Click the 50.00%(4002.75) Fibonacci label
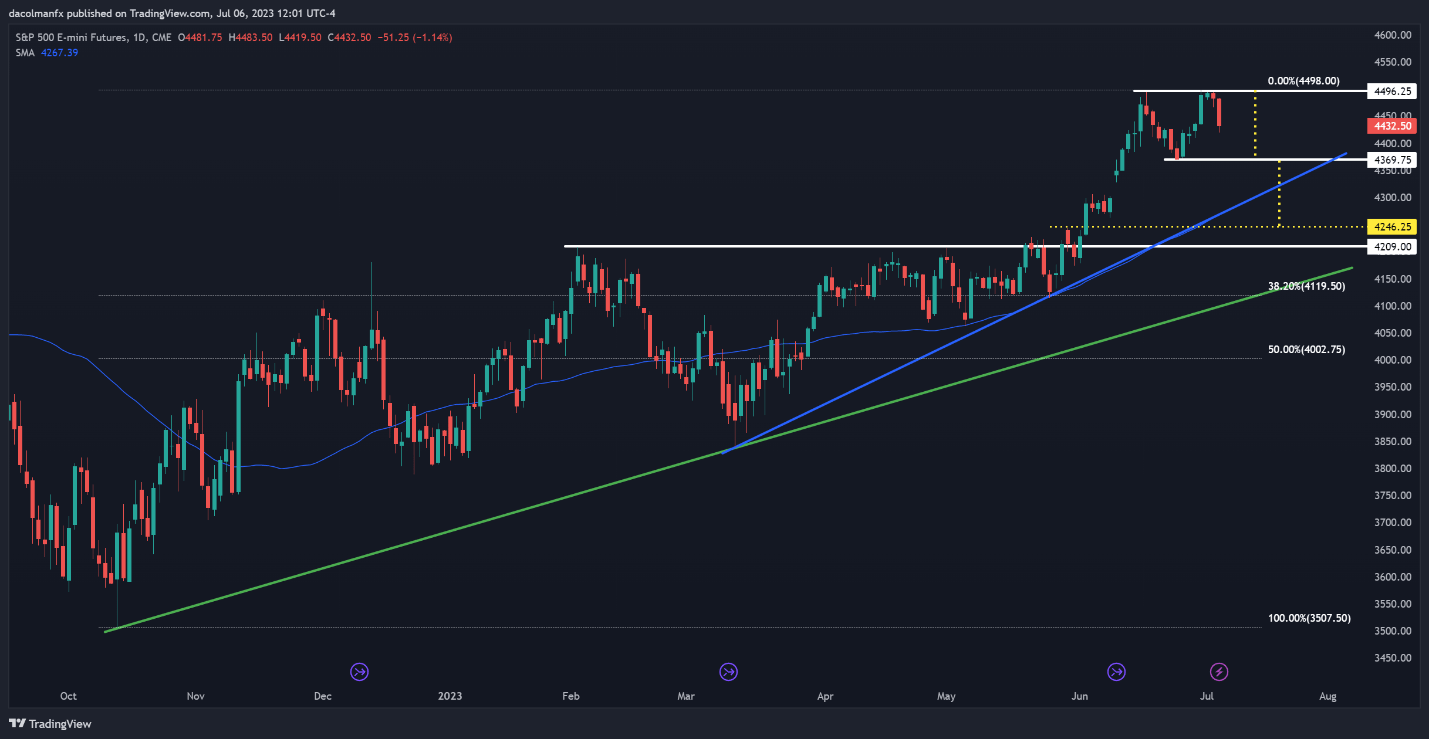1429x739 pixels. click(1306, 349)
